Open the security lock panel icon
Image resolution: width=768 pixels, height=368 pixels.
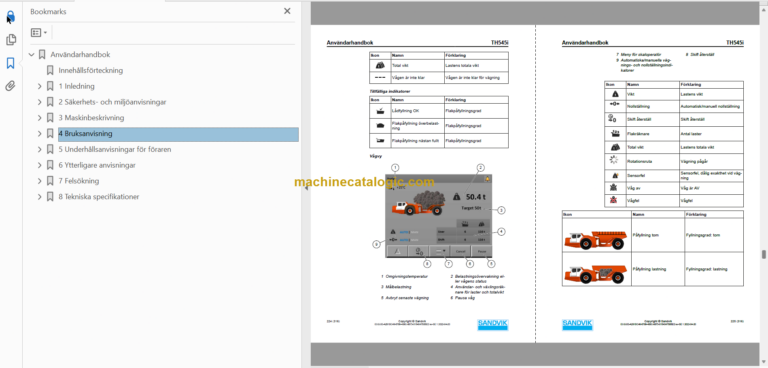[x=11, y=17]
